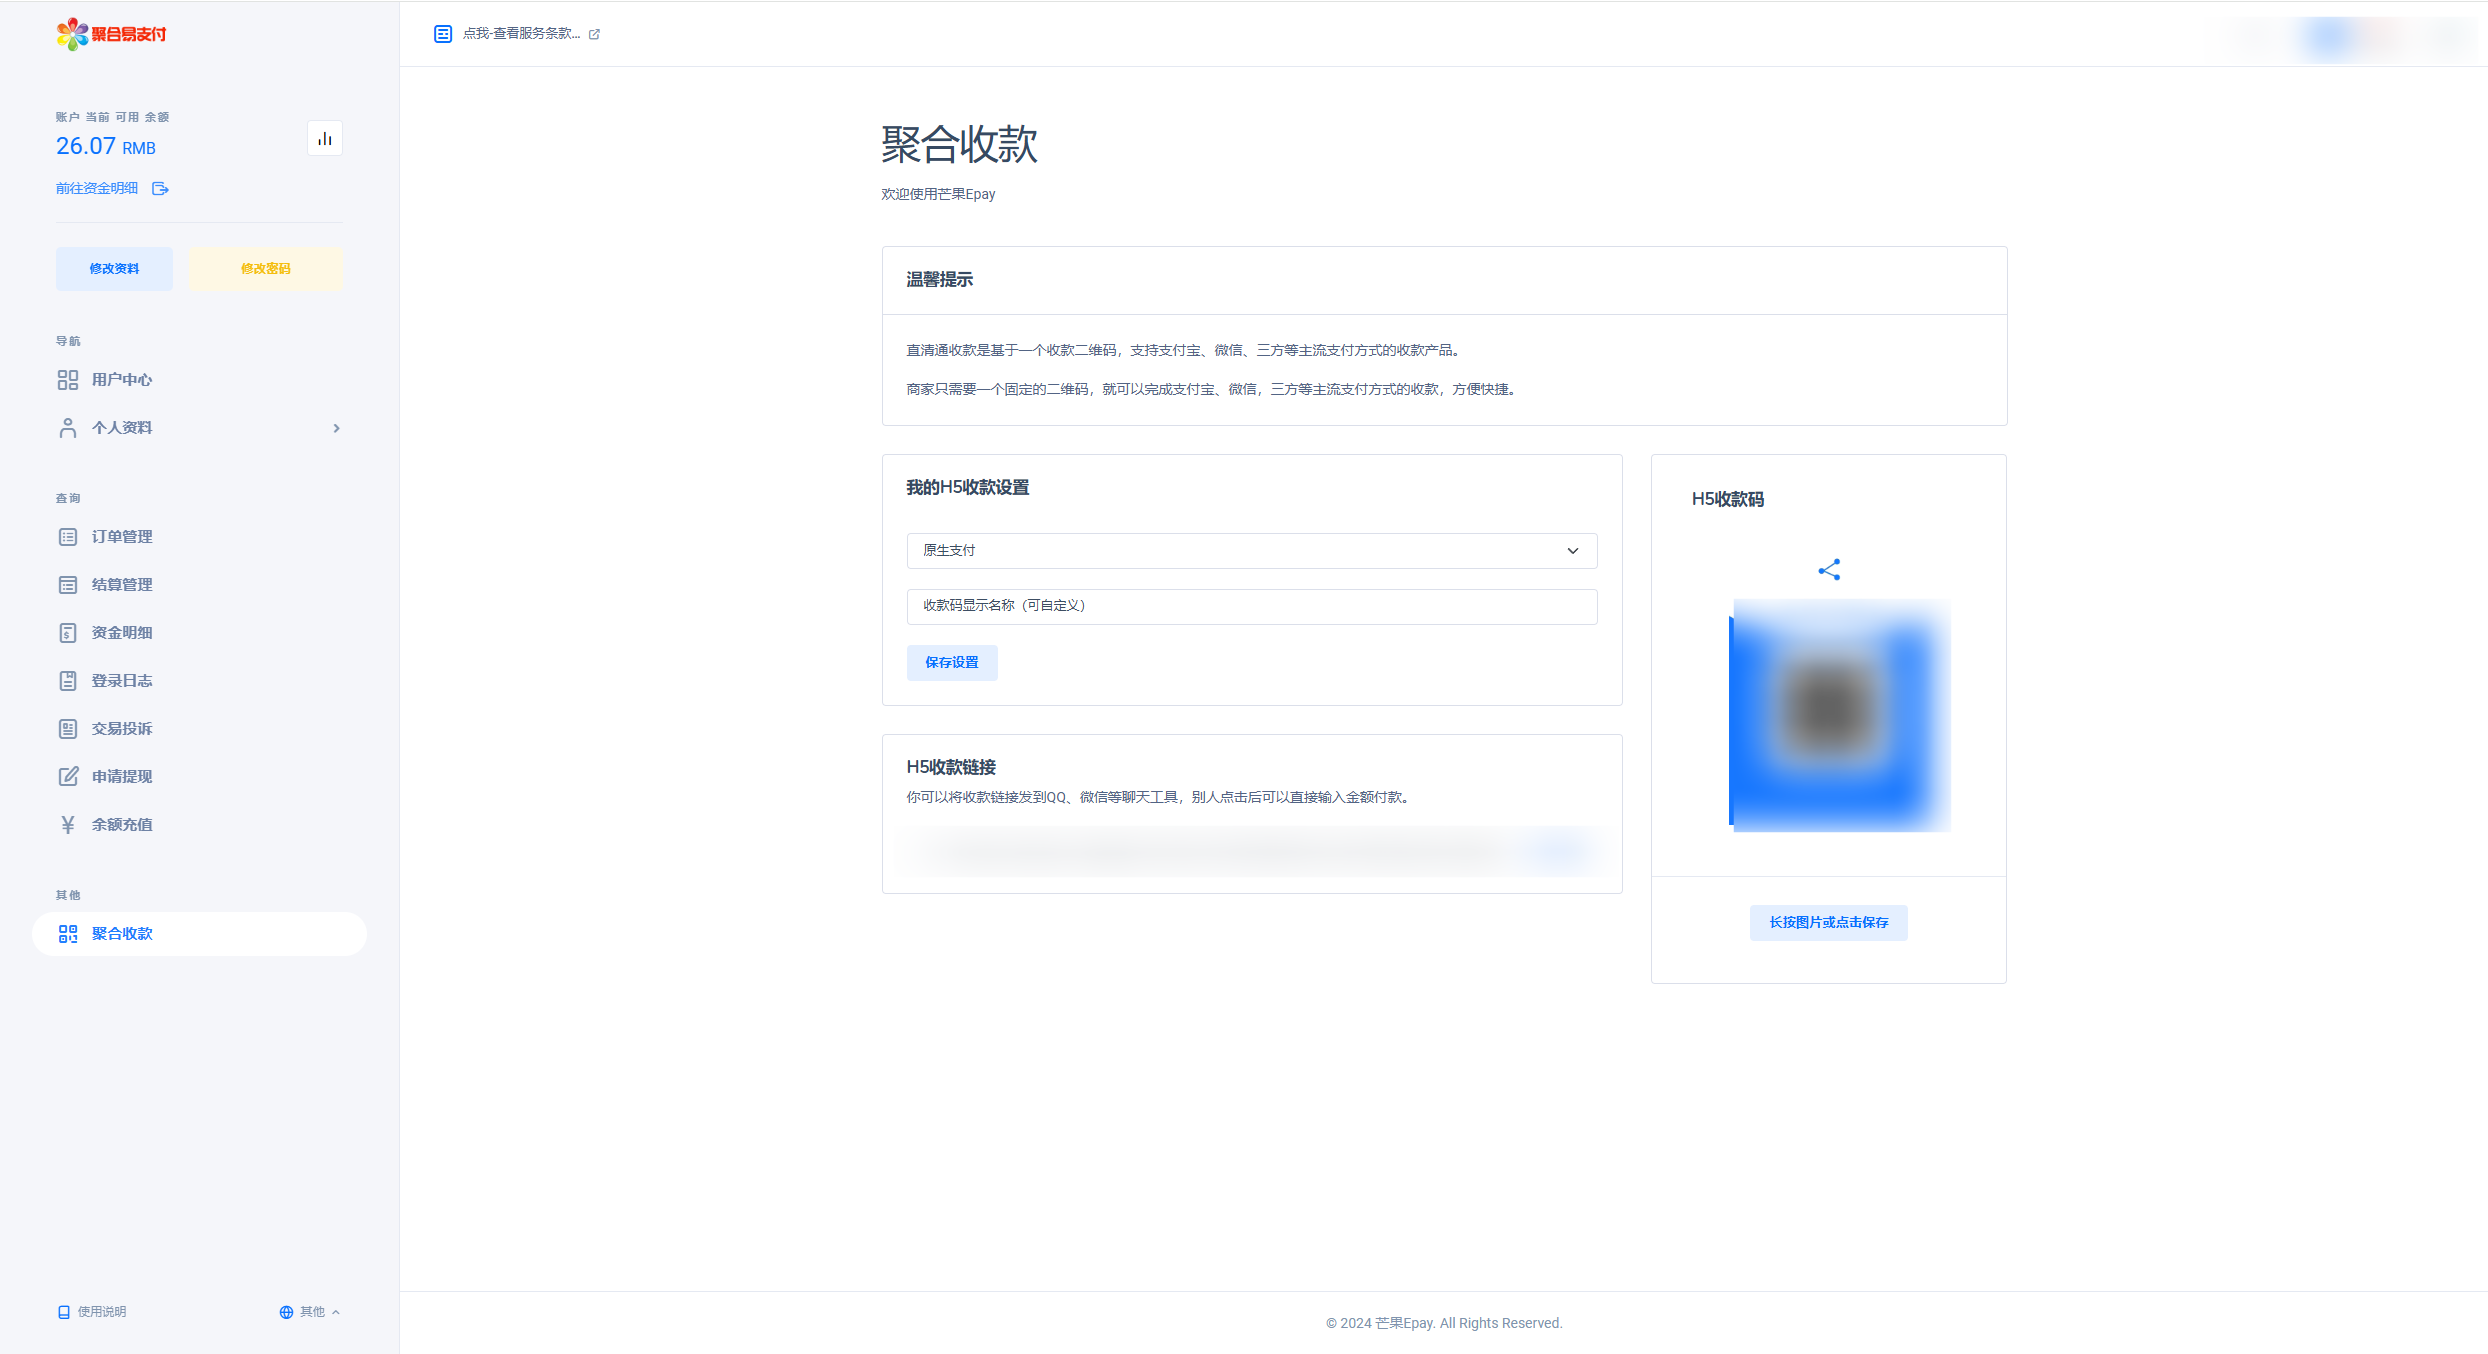This screenshot has width=2488, height=1354.
Task: Go to 前往资金明细 link
Action: coord(97,188)
